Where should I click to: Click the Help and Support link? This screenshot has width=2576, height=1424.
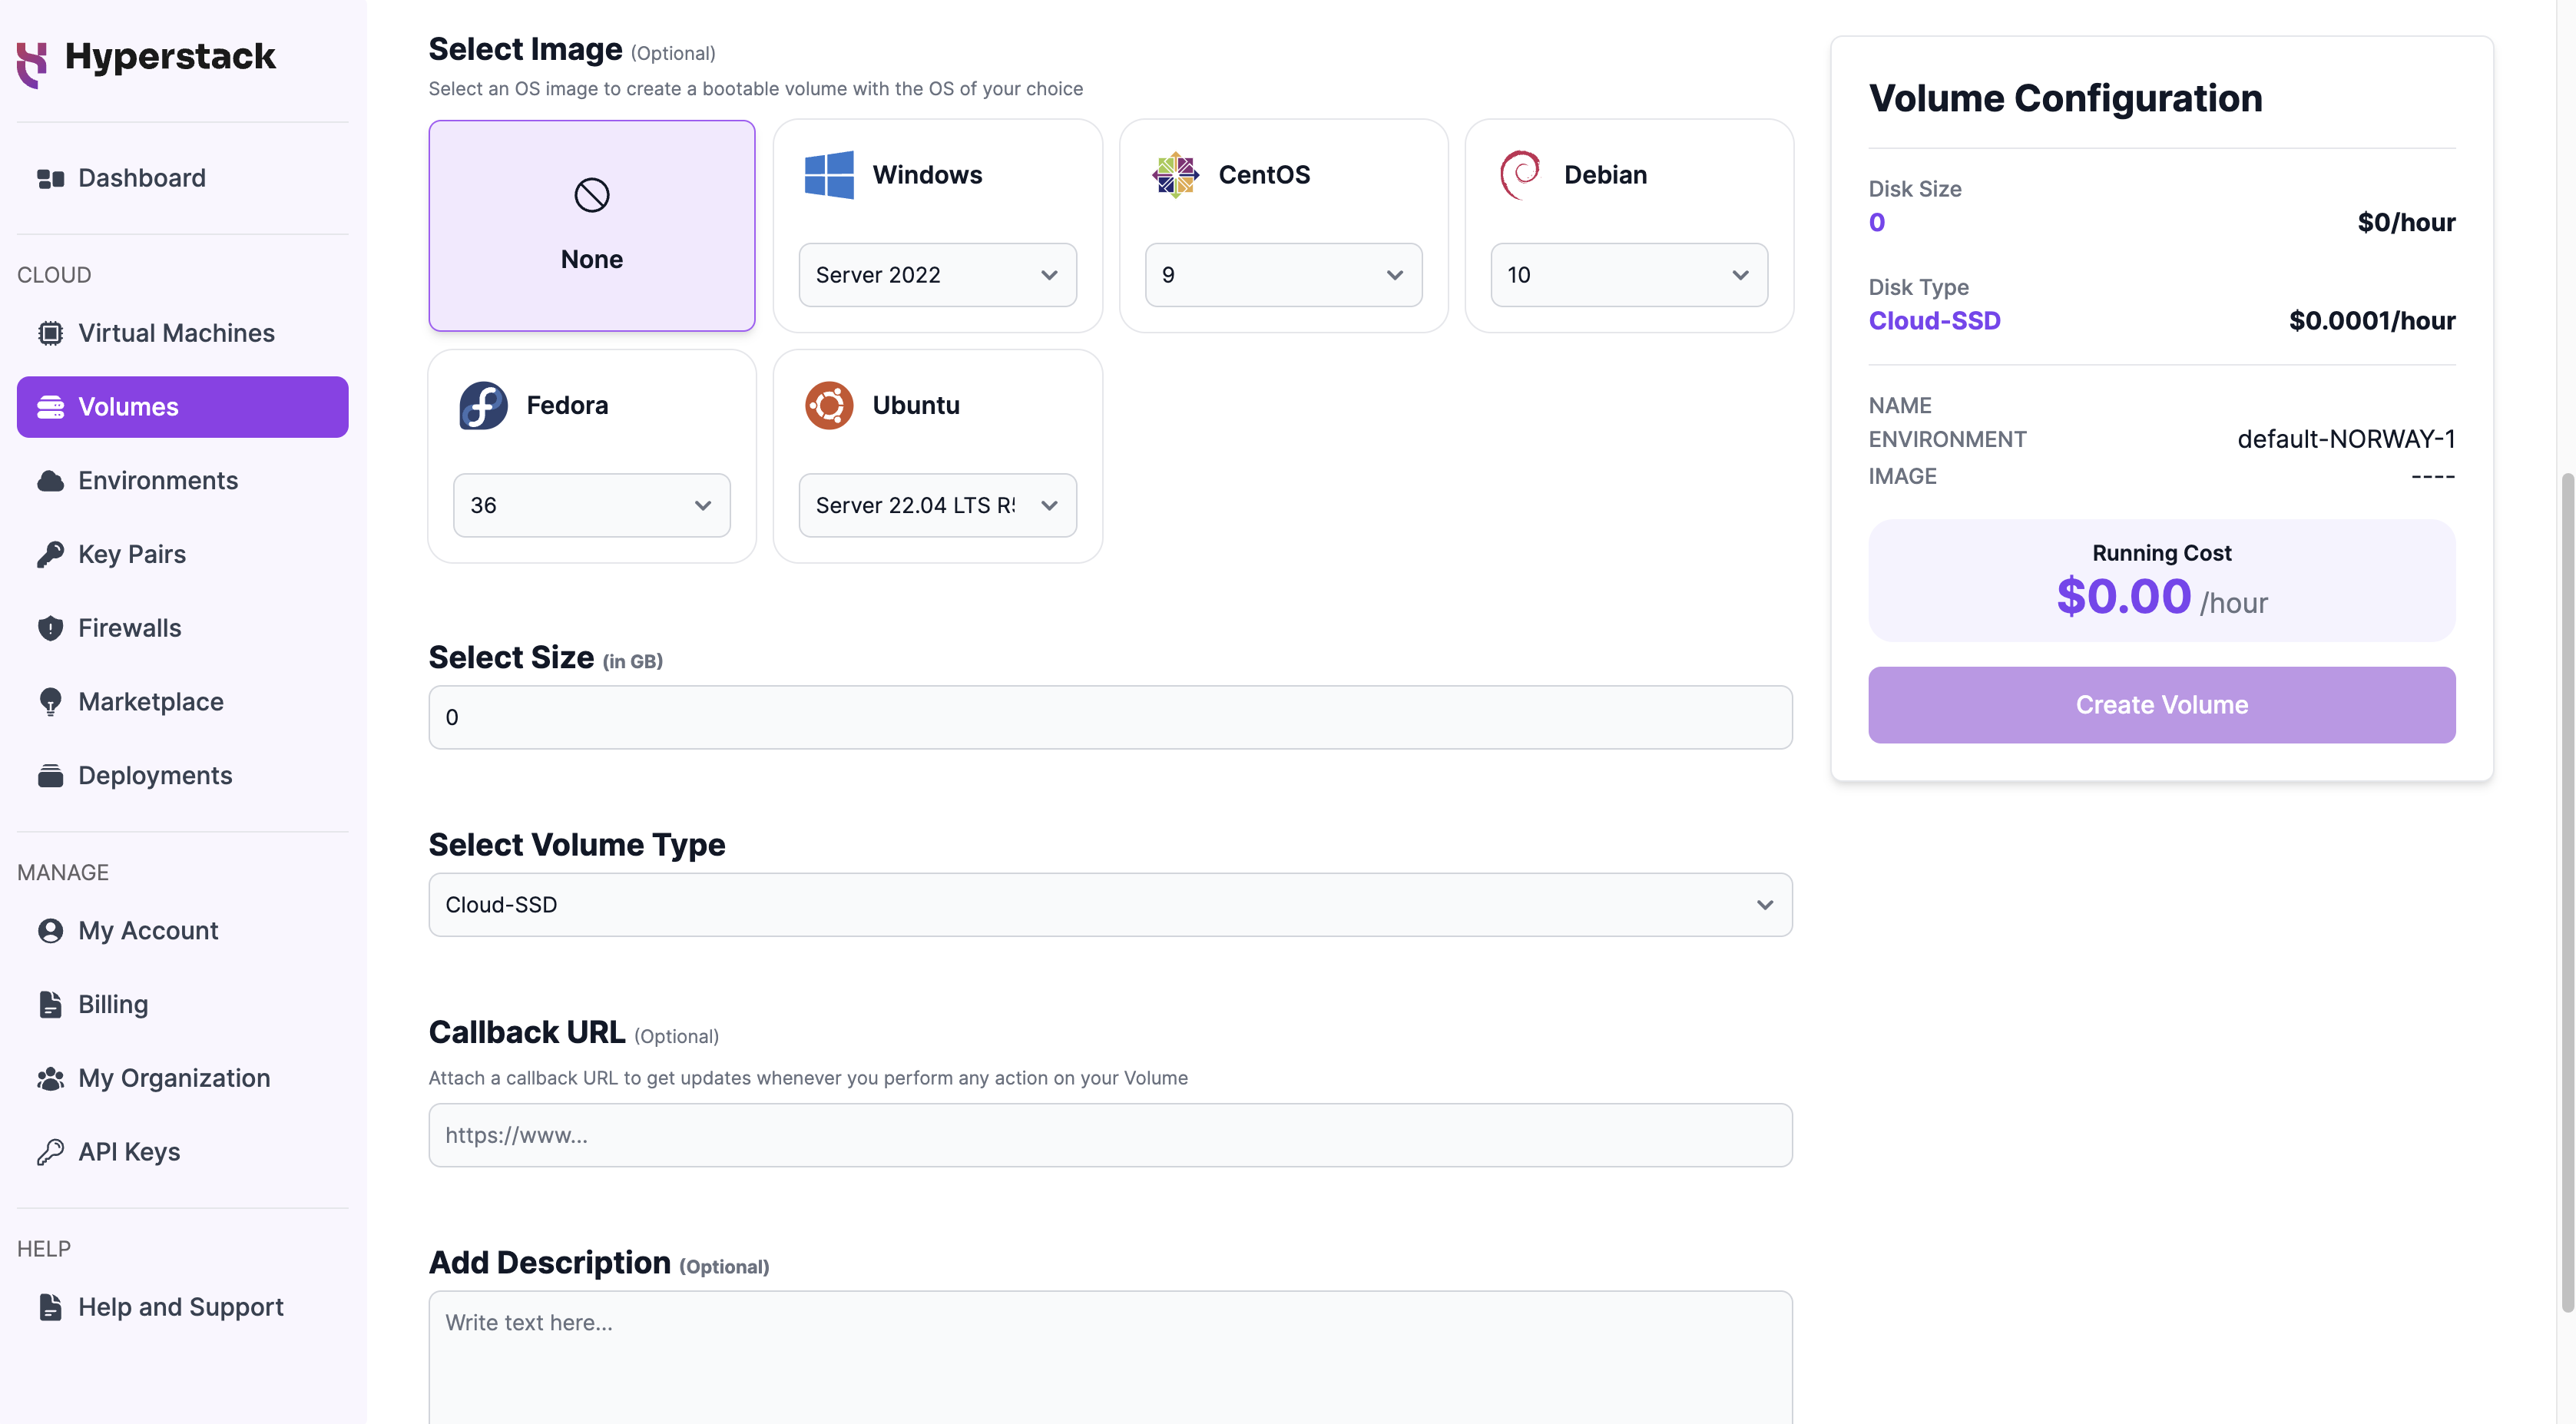[x=180, y=1306]
